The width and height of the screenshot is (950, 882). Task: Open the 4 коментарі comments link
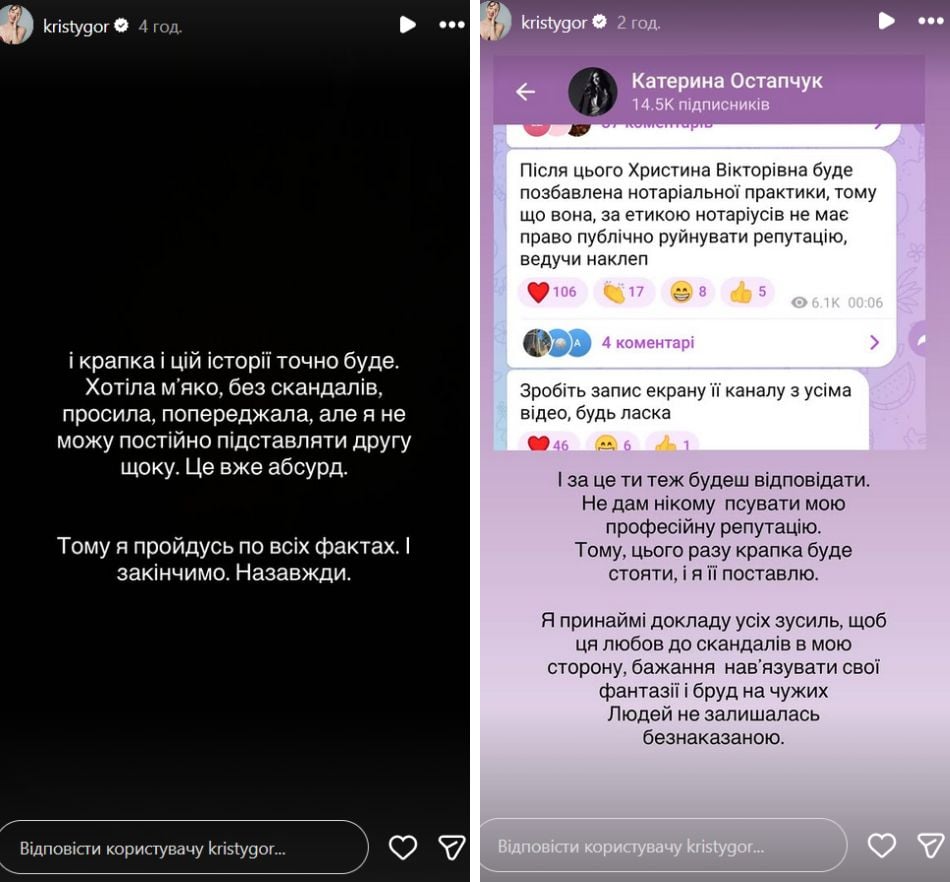click(648, 343)
